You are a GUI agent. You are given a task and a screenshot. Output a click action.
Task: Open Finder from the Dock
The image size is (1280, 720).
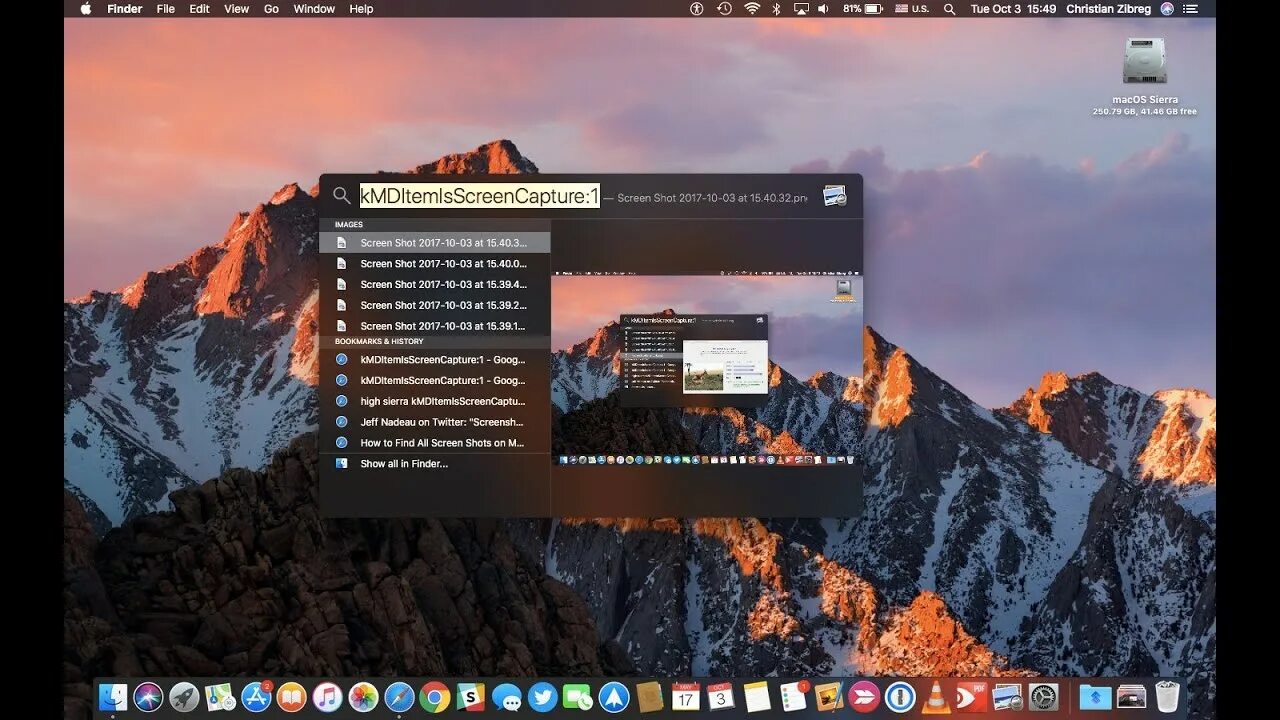pos(113,697)
